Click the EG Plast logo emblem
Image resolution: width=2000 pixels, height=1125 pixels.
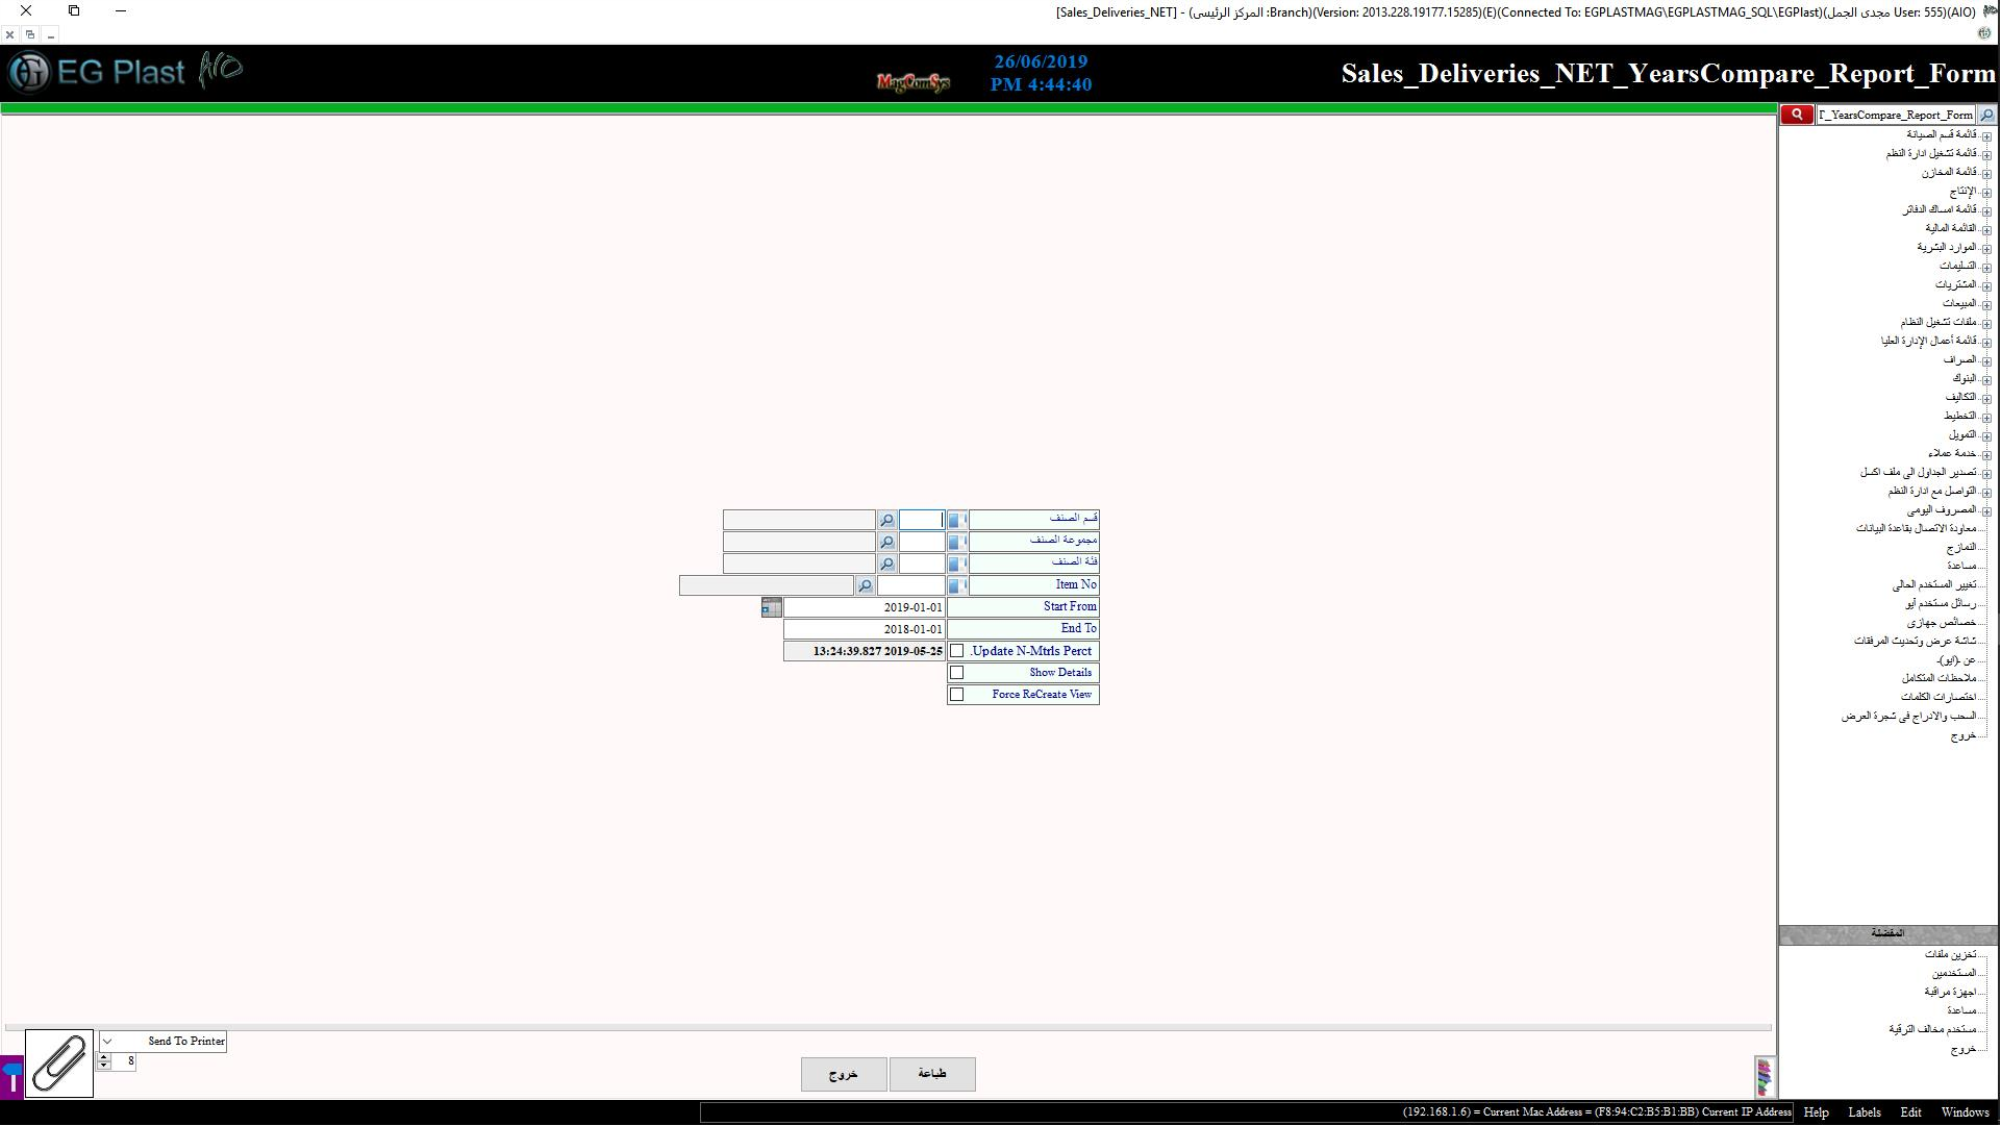tap(29, 72)
